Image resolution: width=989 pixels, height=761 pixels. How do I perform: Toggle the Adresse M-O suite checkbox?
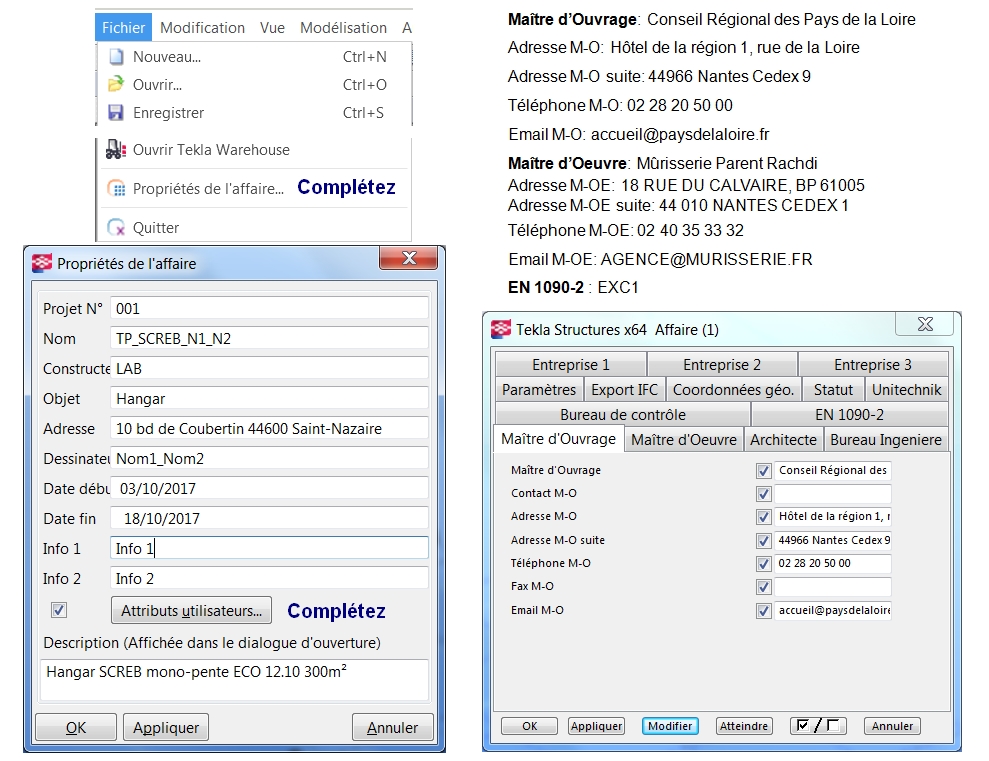(764, 541)
